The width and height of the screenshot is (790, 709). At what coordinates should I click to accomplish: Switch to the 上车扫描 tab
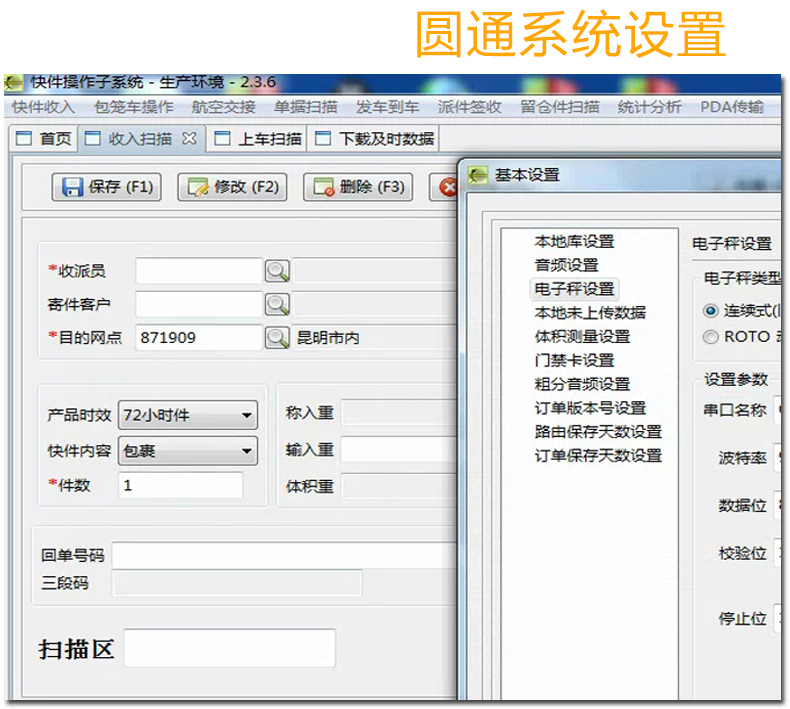258,139
